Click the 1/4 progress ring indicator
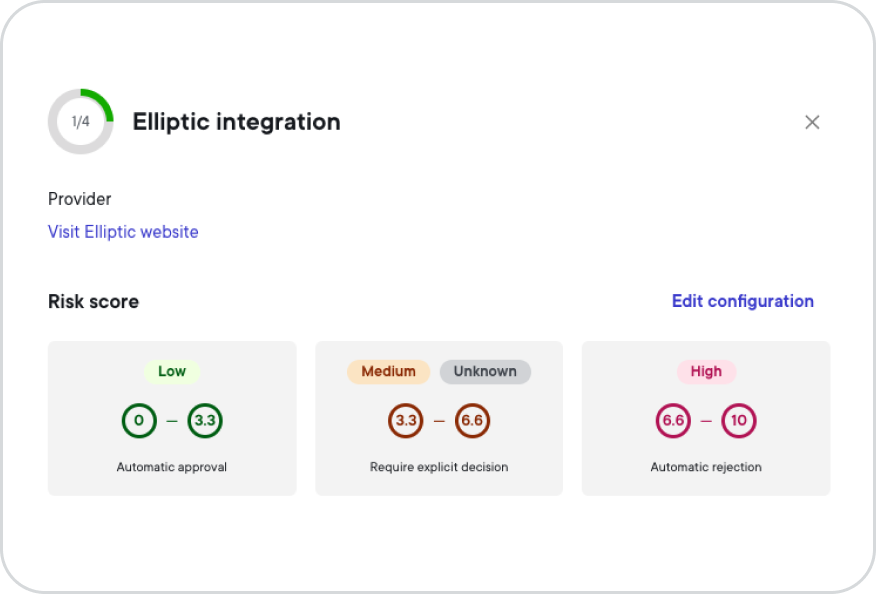The height and width of the screenshot is (594, 876). (81, 121)
